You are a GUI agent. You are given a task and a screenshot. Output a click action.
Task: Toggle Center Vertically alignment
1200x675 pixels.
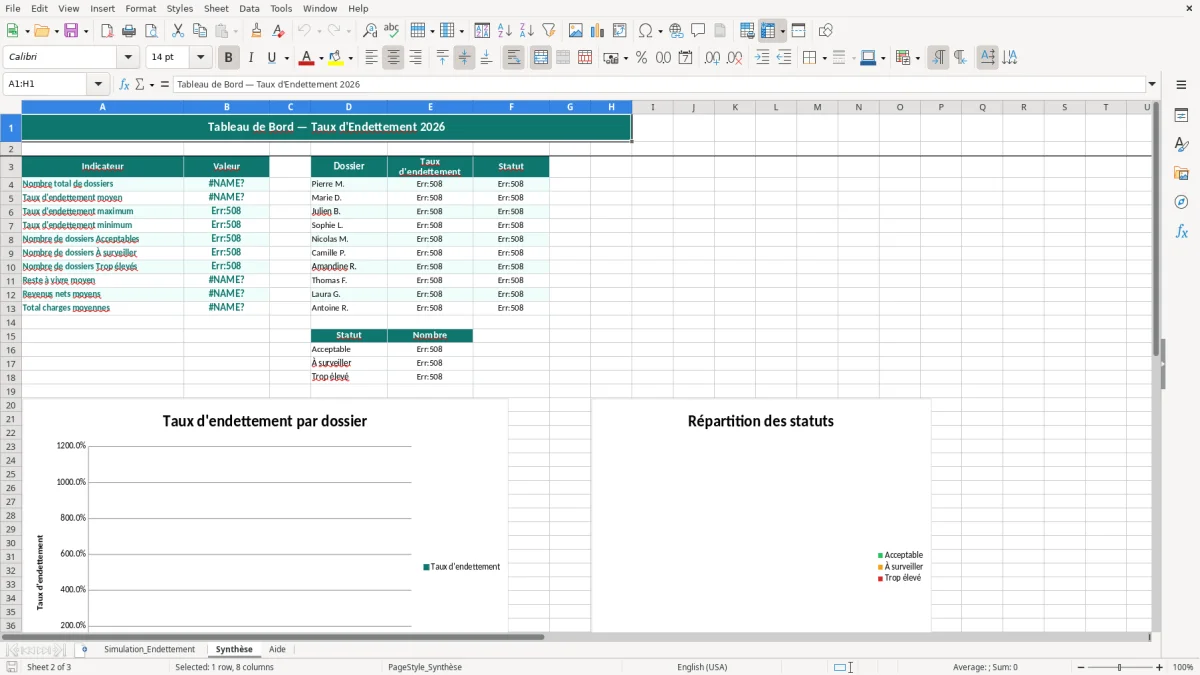464,58
